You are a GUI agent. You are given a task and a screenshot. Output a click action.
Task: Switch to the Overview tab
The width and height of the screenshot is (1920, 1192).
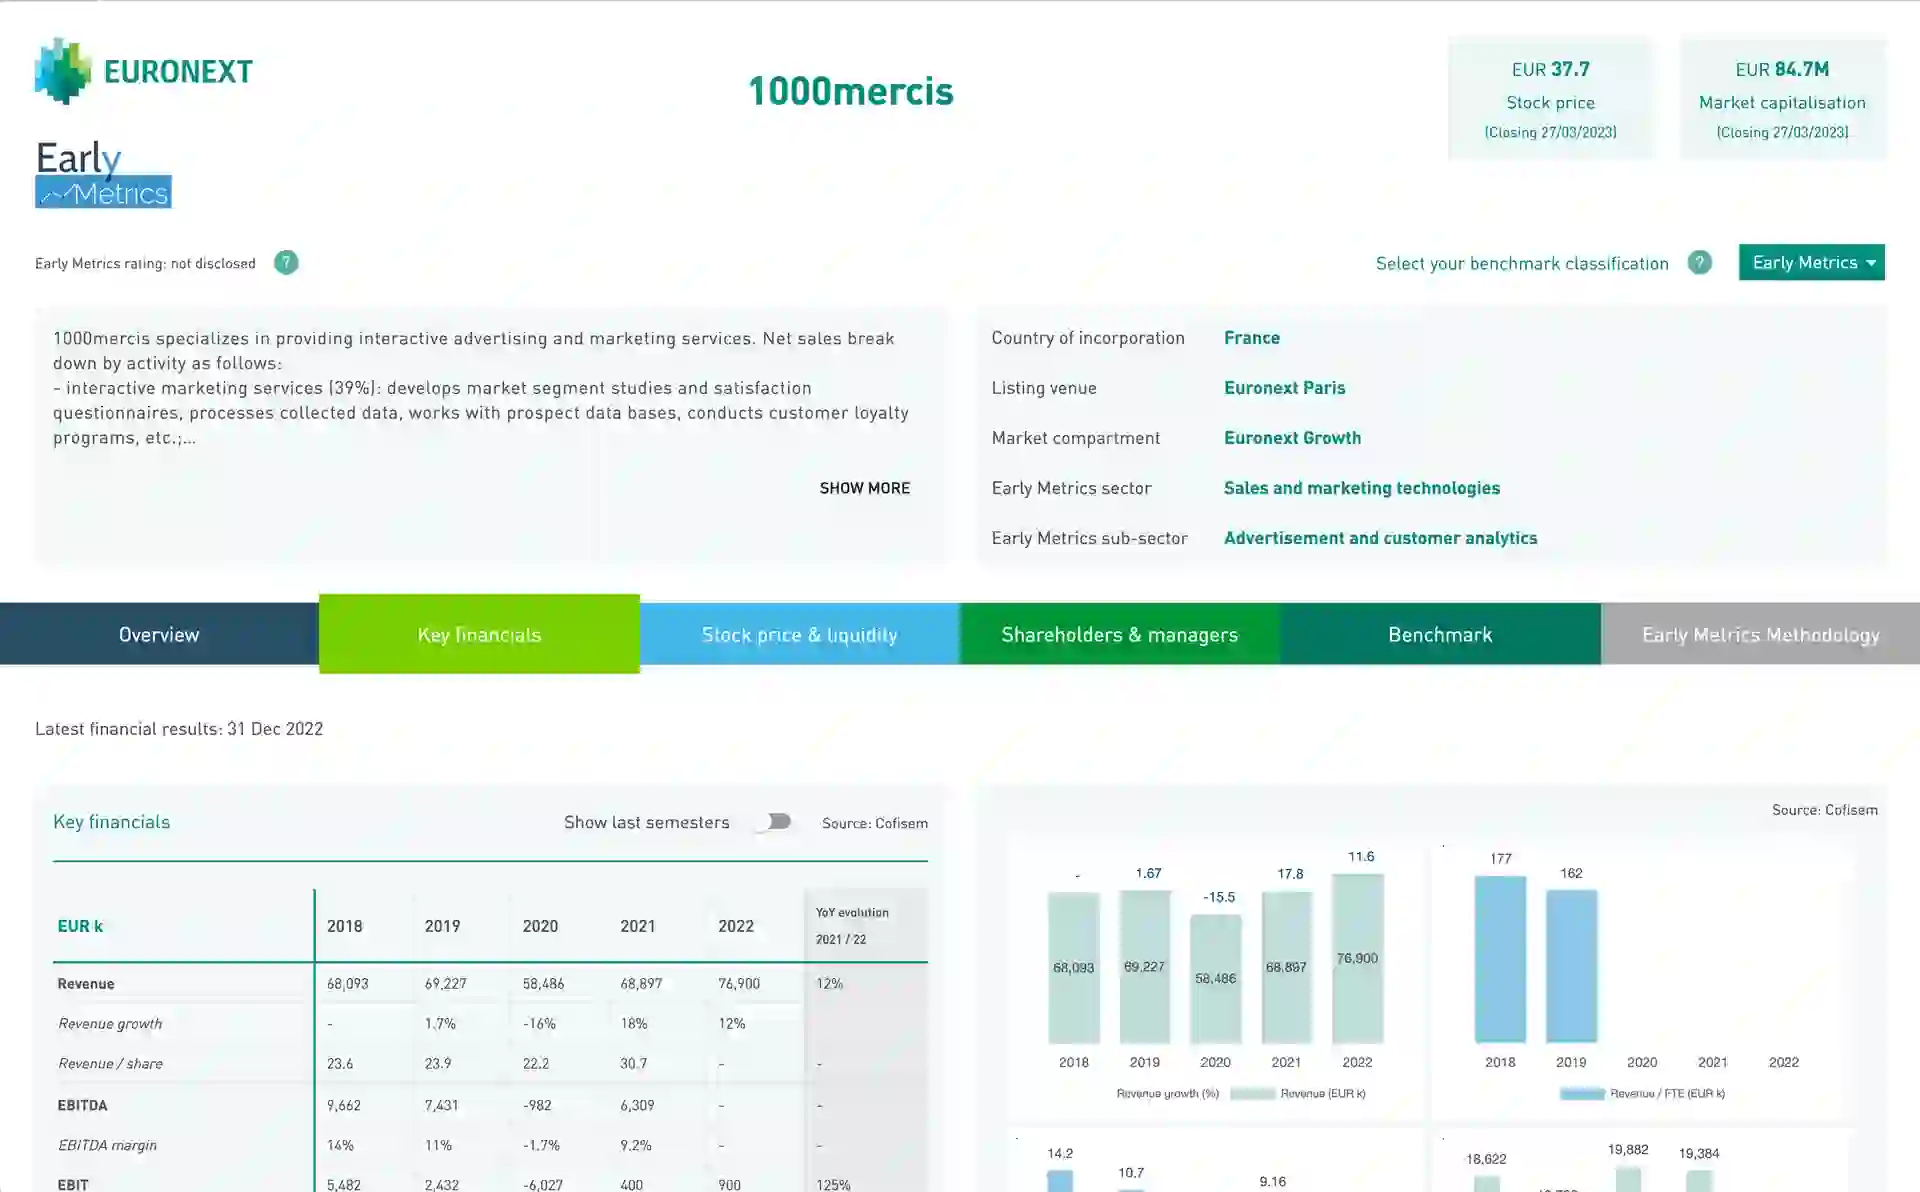[x=159, y=634]
